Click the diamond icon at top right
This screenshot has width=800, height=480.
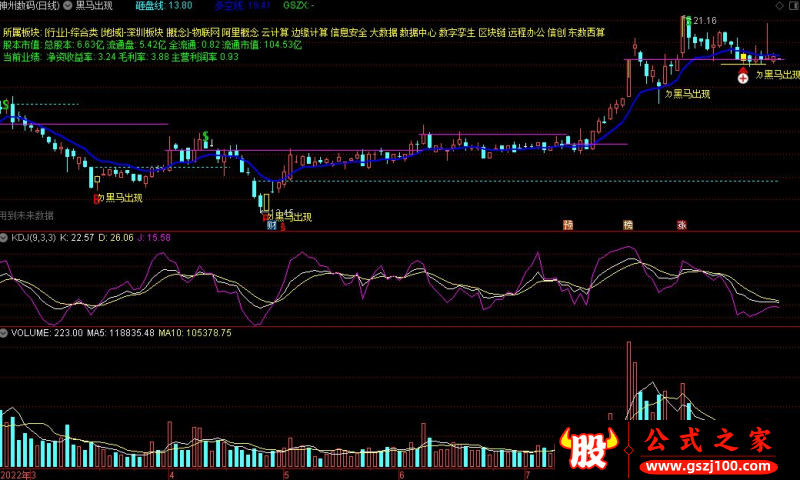coord(779,6)
